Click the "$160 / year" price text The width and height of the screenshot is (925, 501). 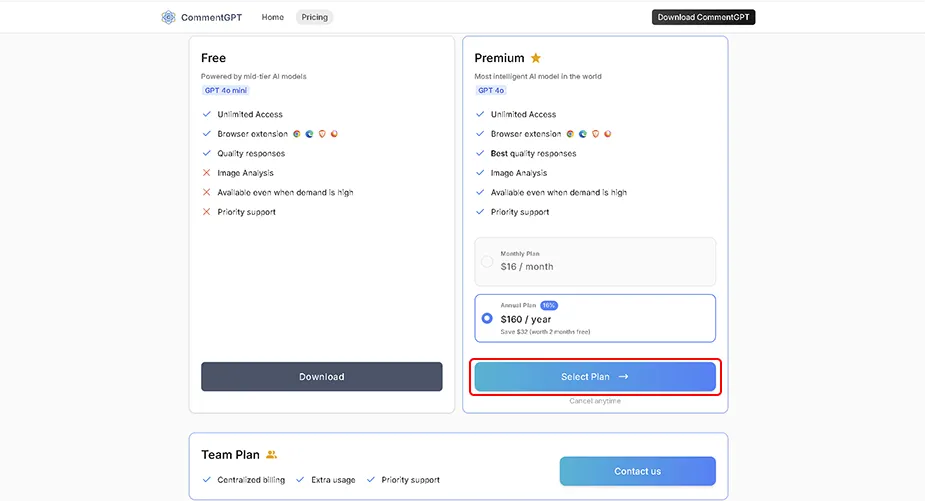526,319
